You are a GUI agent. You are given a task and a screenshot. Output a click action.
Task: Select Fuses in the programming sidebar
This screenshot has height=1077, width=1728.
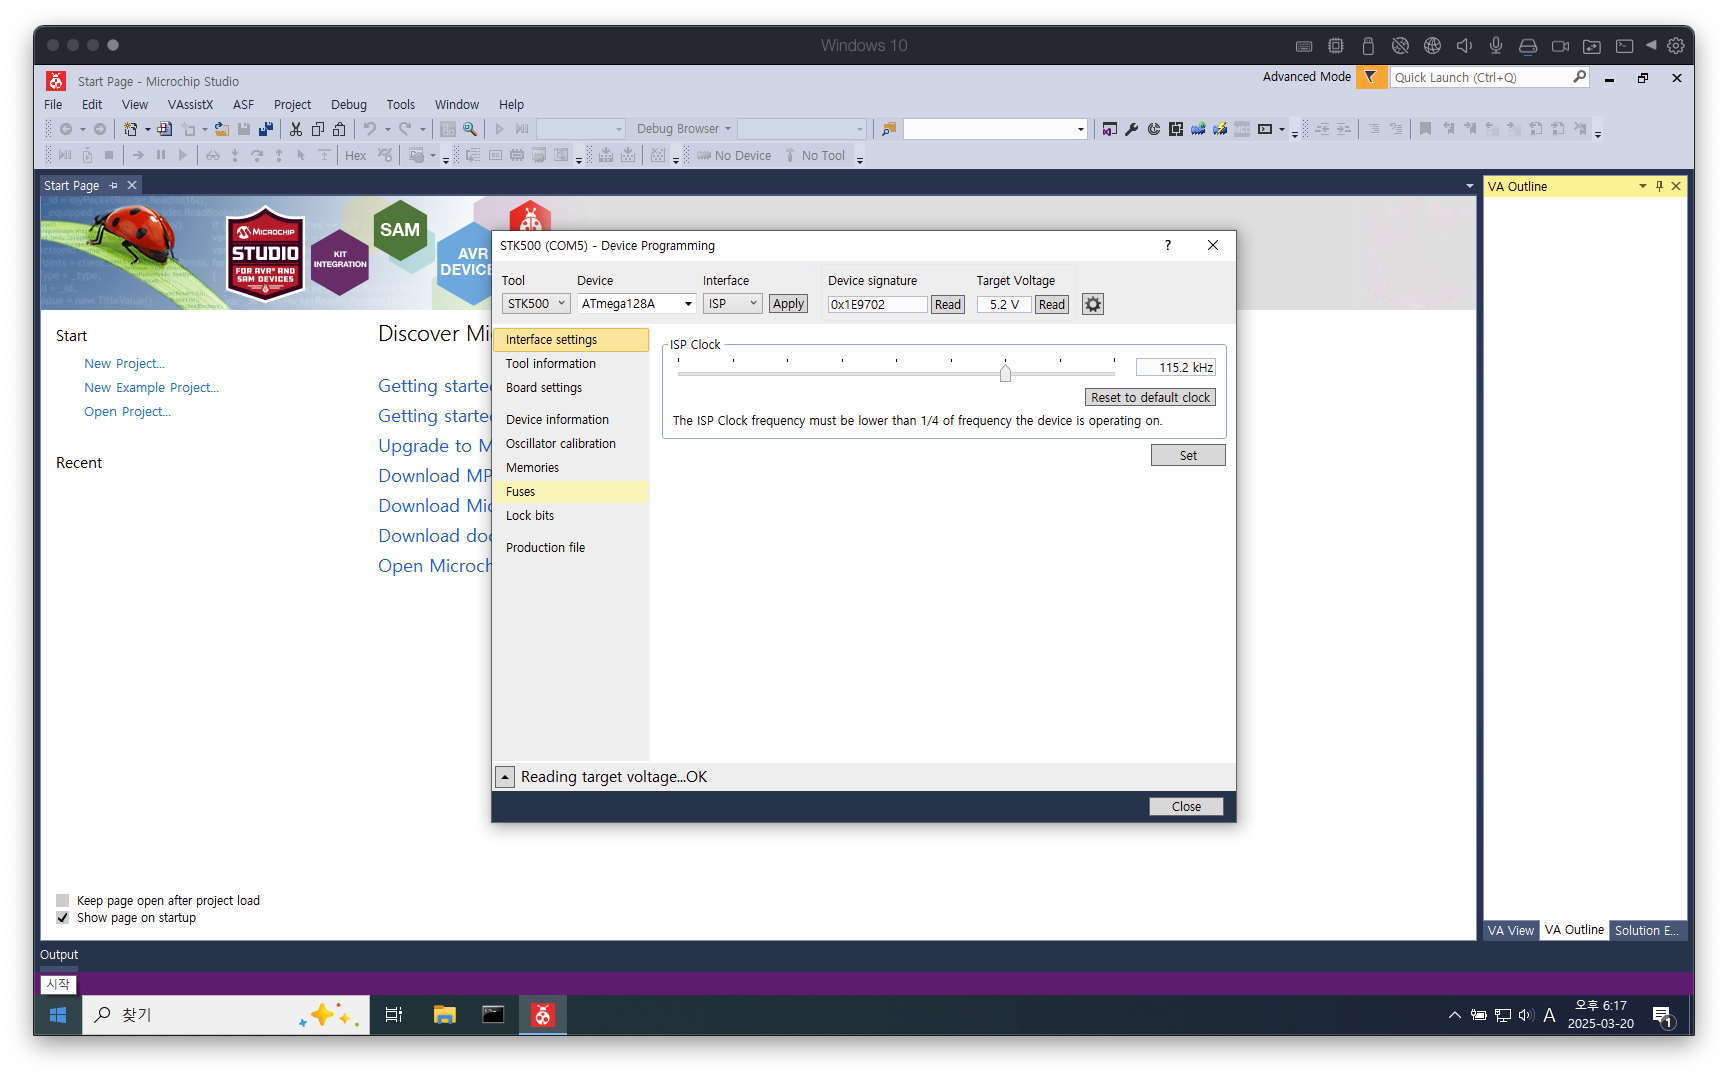pyautogui.click(x=521, y=492)
